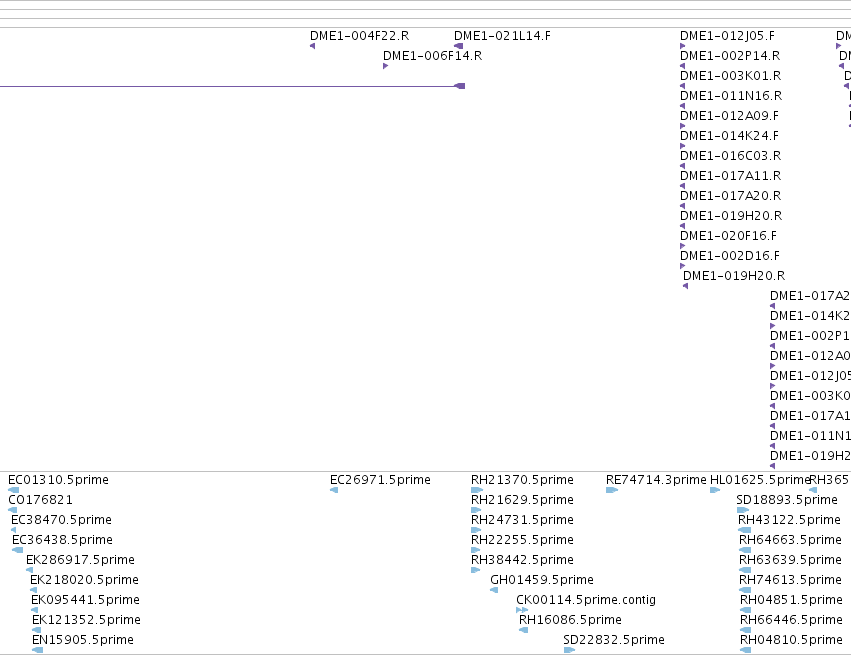851x655 pixels.
Task: Select RH43122.5prime feature
Action: 789,520
